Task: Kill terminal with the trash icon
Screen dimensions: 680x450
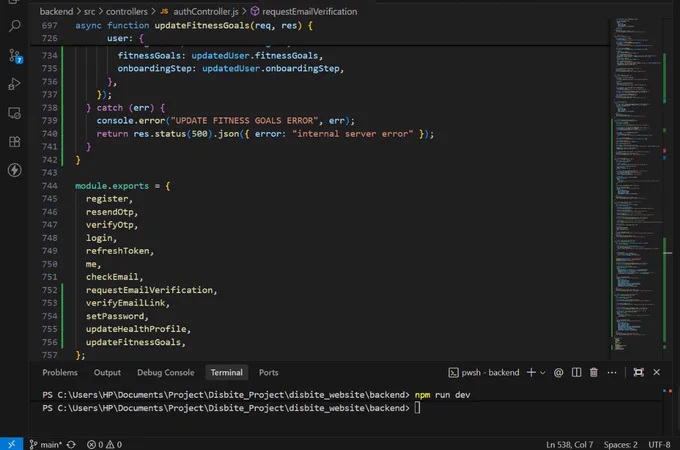Action: [x=594, y=372]
